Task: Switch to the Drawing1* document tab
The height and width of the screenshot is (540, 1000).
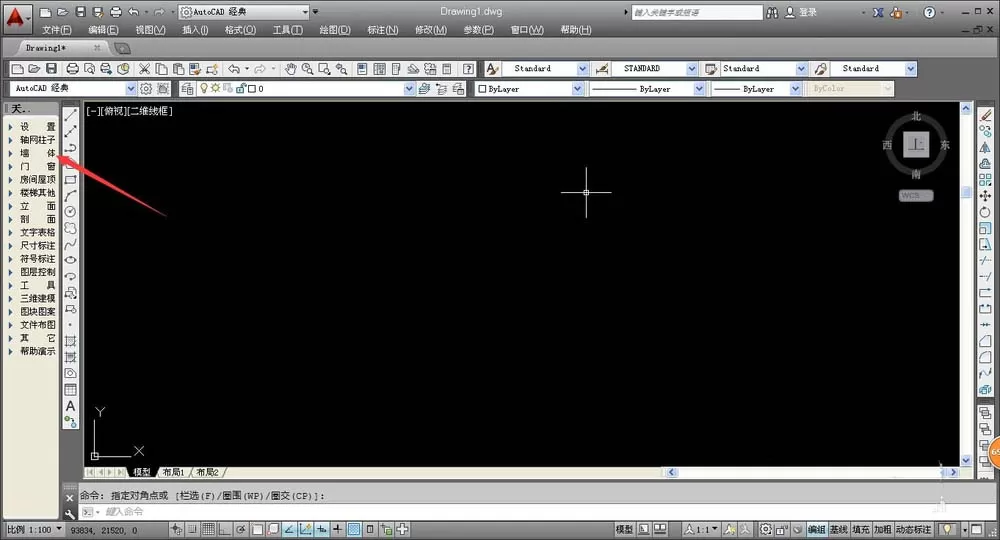Action: click(45, 48)
